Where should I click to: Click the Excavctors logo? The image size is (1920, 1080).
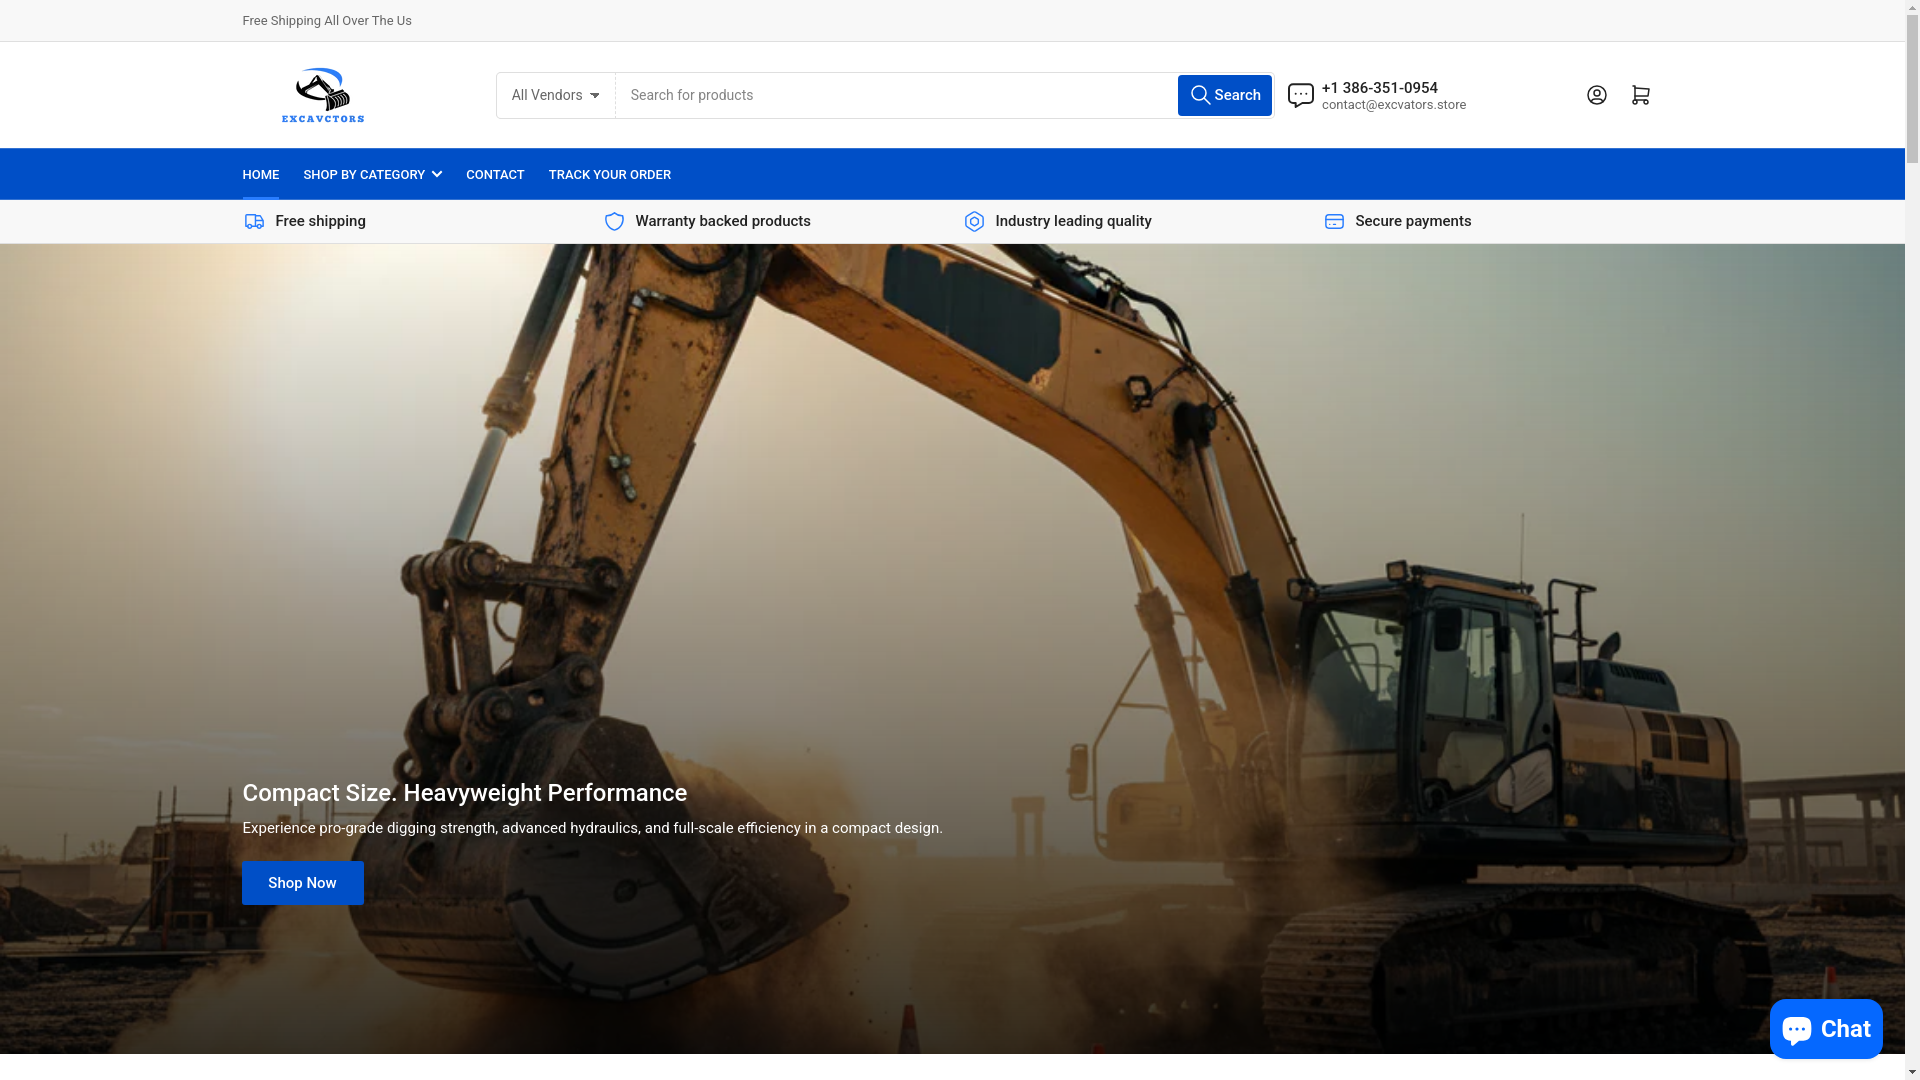323,95
